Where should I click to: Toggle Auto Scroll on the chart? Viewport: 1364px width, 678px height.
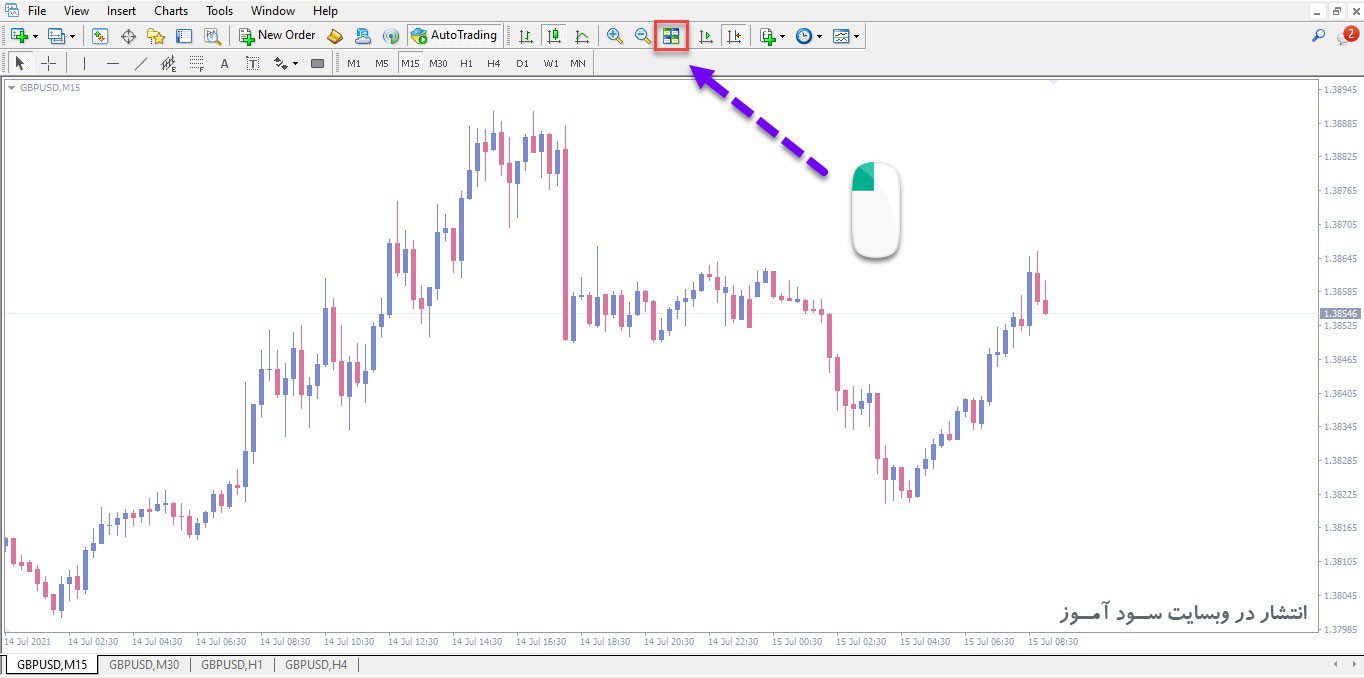pos(705,35)
